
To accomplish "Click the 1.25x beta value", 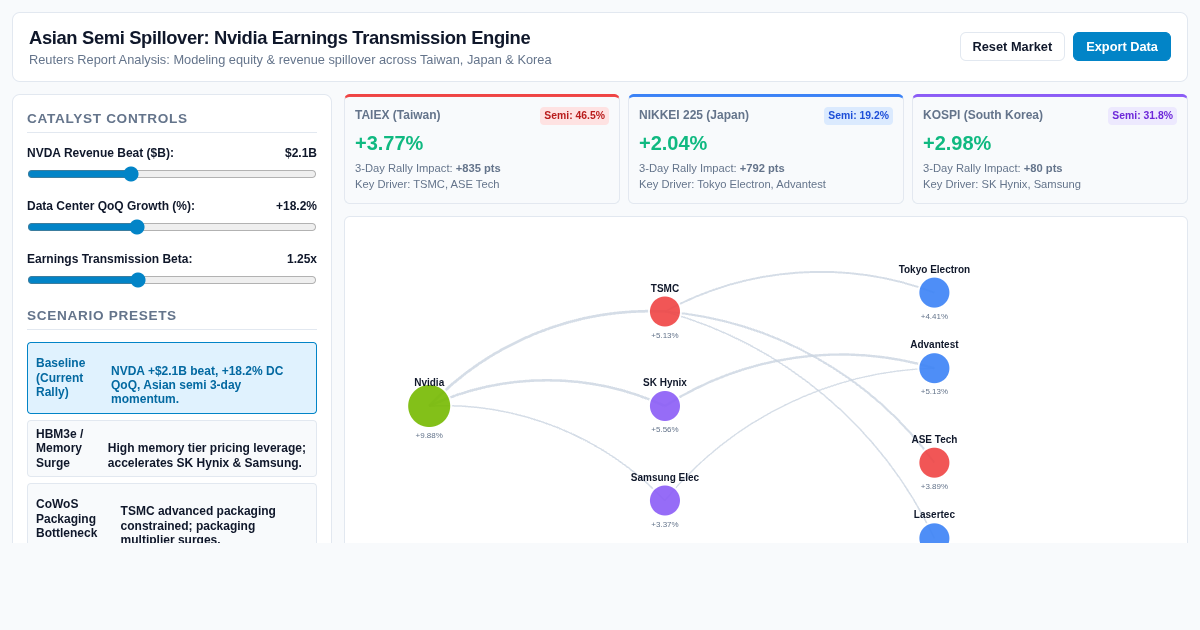I will coord(302,259).
